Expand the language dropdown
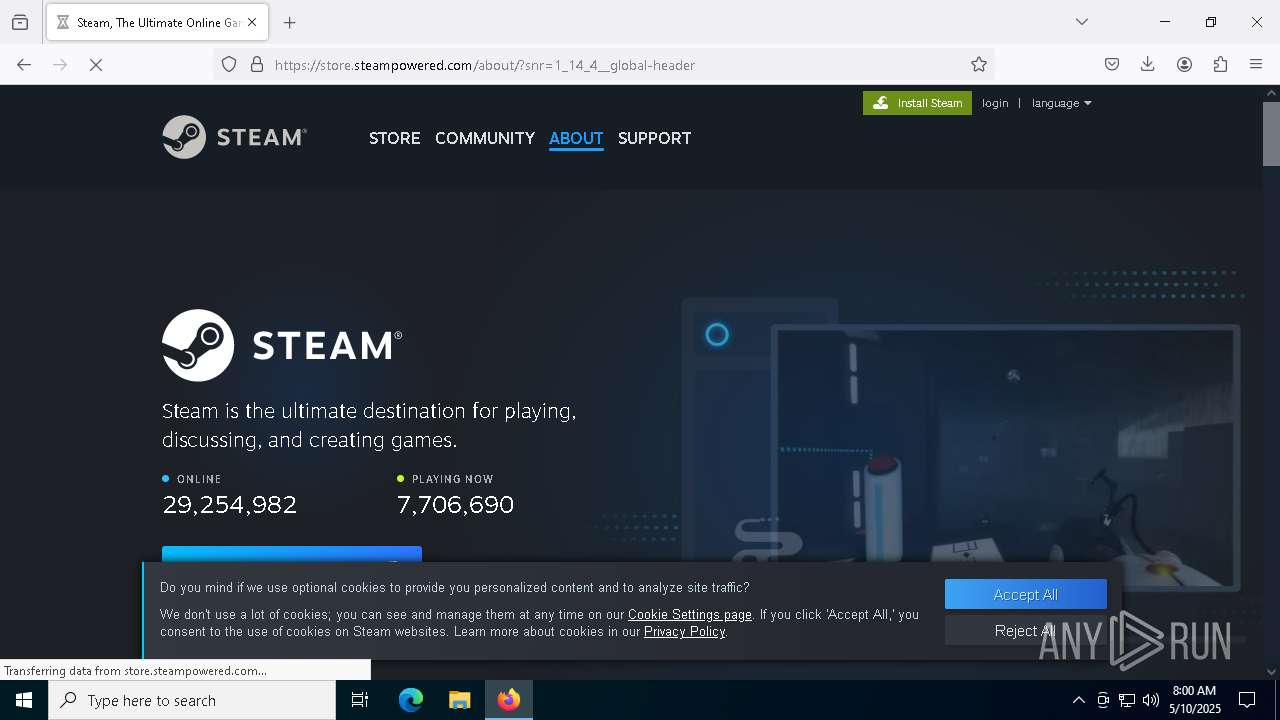 1061,103
